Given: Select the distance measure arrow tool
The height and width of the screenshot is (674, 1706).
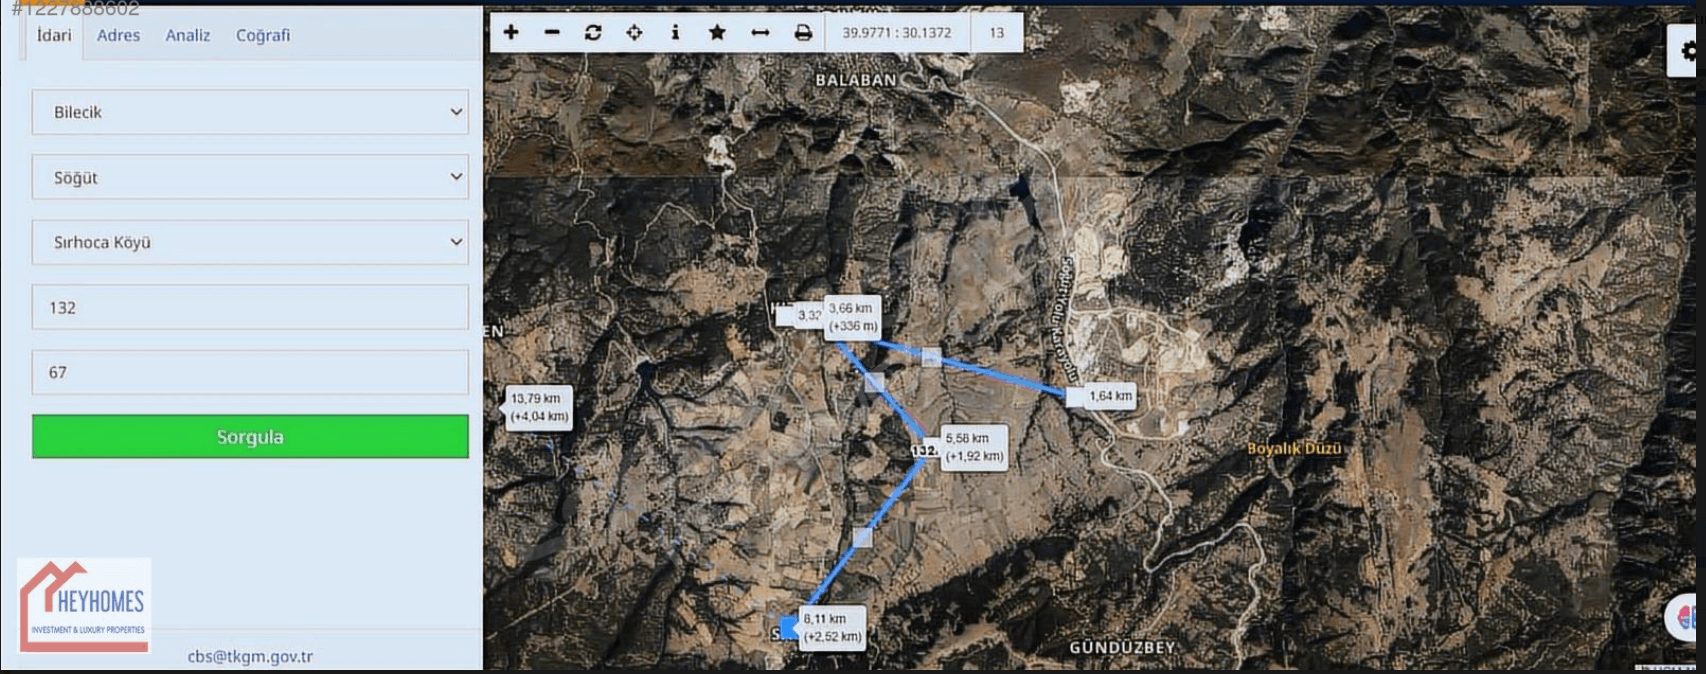Looking at the screenshot, I should 760,33.
